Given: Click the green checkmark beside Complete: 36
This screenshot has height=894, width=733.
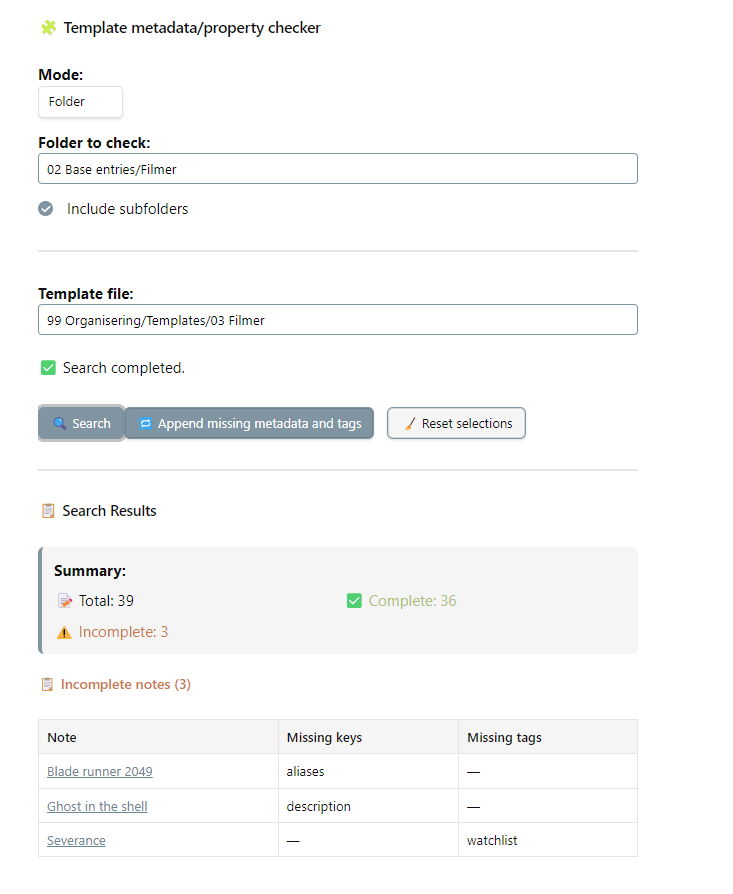Looking at the screenshot, I should 354,600.
